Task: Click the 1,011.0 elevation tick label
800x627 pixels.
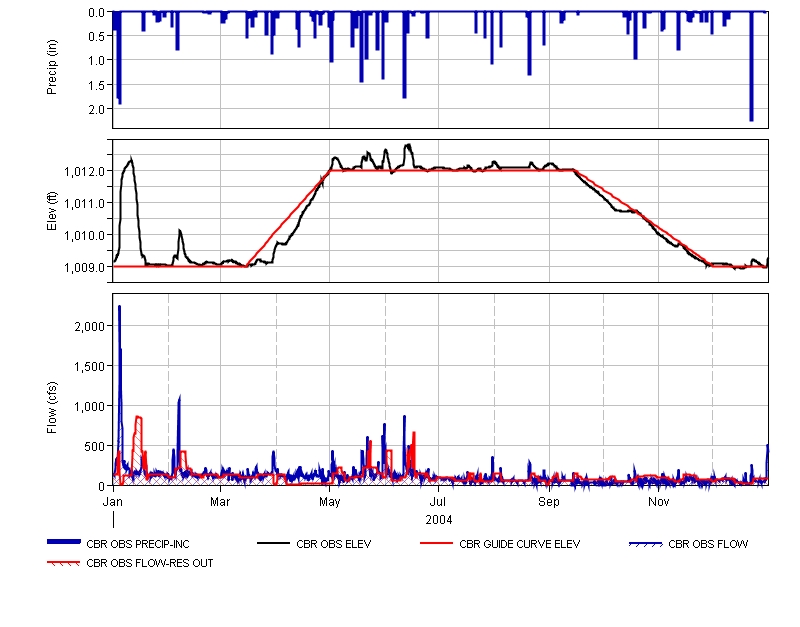Action: 85,204
